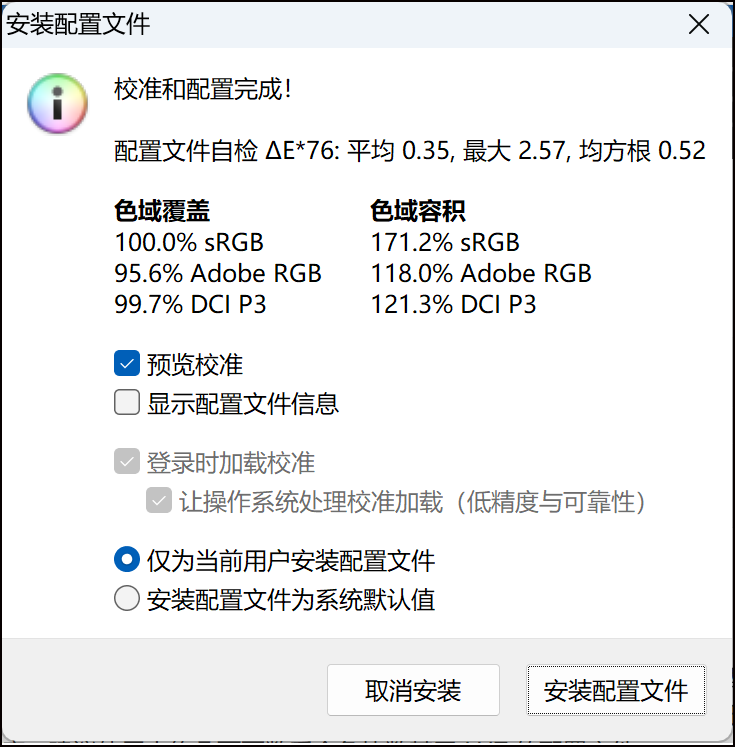Click the 100.0% sRGB coverage value
The height and width of the screenshot is (747, 735).
pos(189,242)
